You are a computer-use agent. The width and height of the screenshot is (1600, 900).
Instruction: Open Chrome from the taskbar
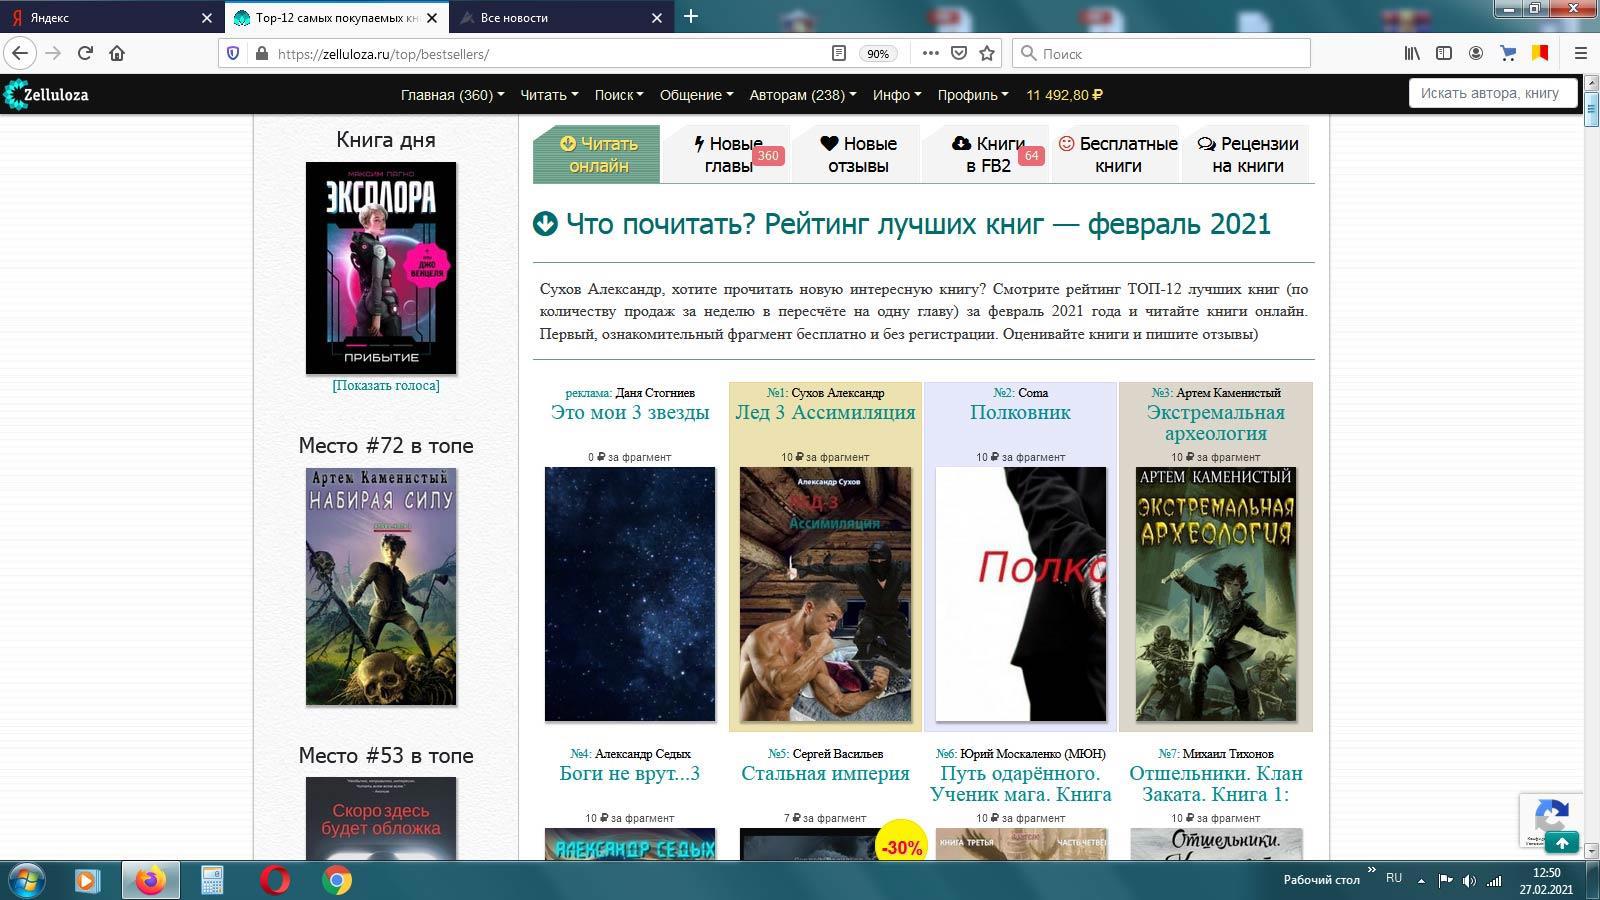click(337, 880)
